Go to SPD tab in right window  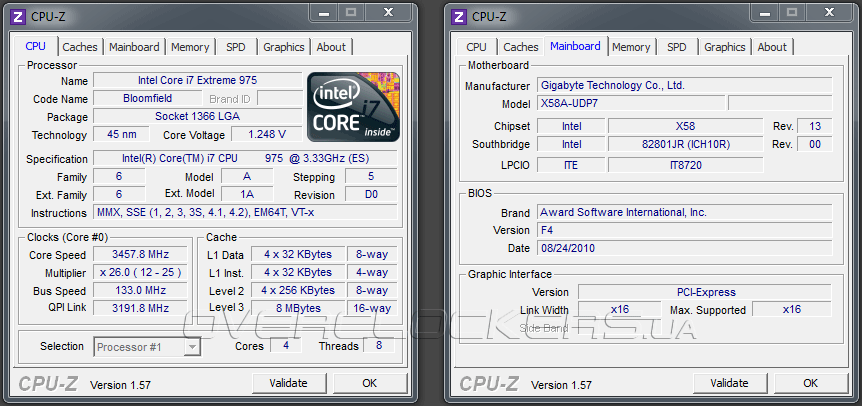pyautogui.click(x=677, y=47)
